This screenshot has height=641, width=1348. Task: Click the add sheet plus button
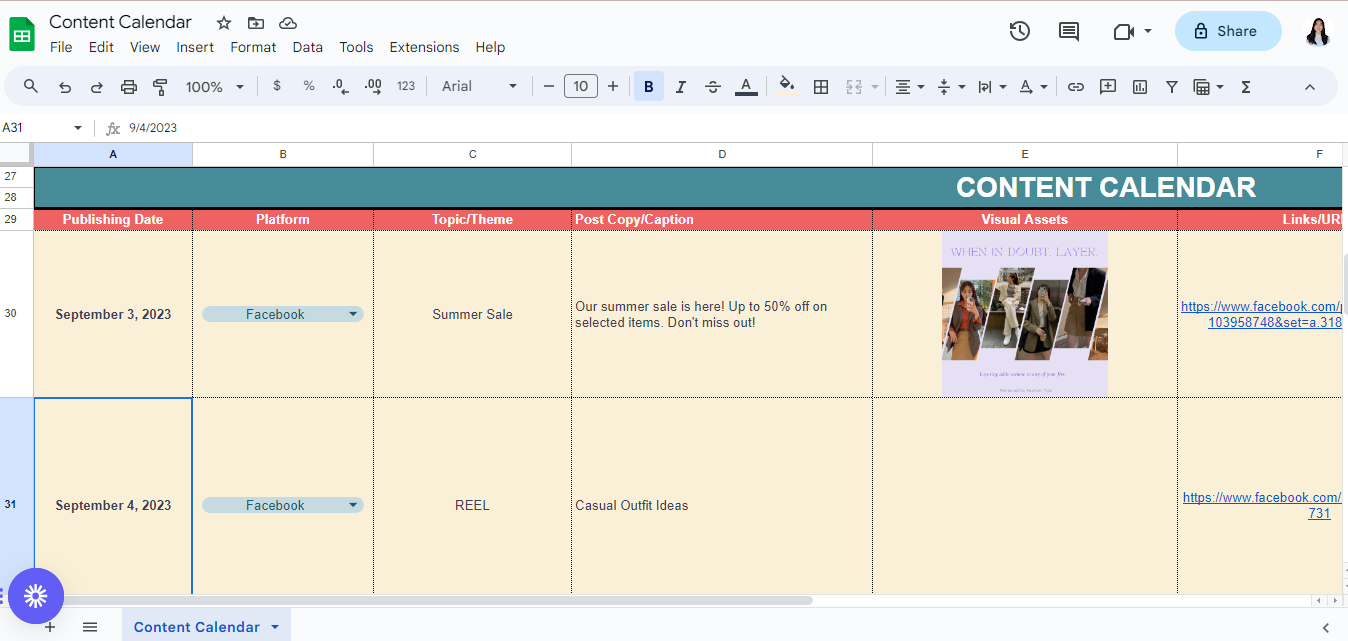[x=50, y=627]
